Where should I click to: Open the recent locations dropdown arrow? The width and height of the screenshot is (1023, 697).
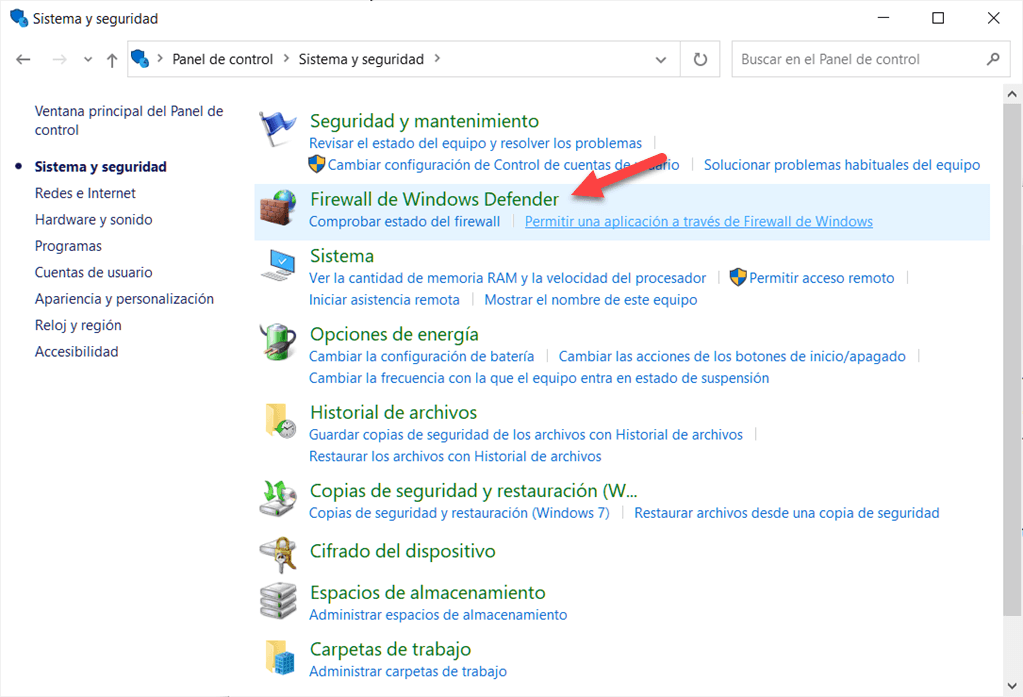click(88, 59)
